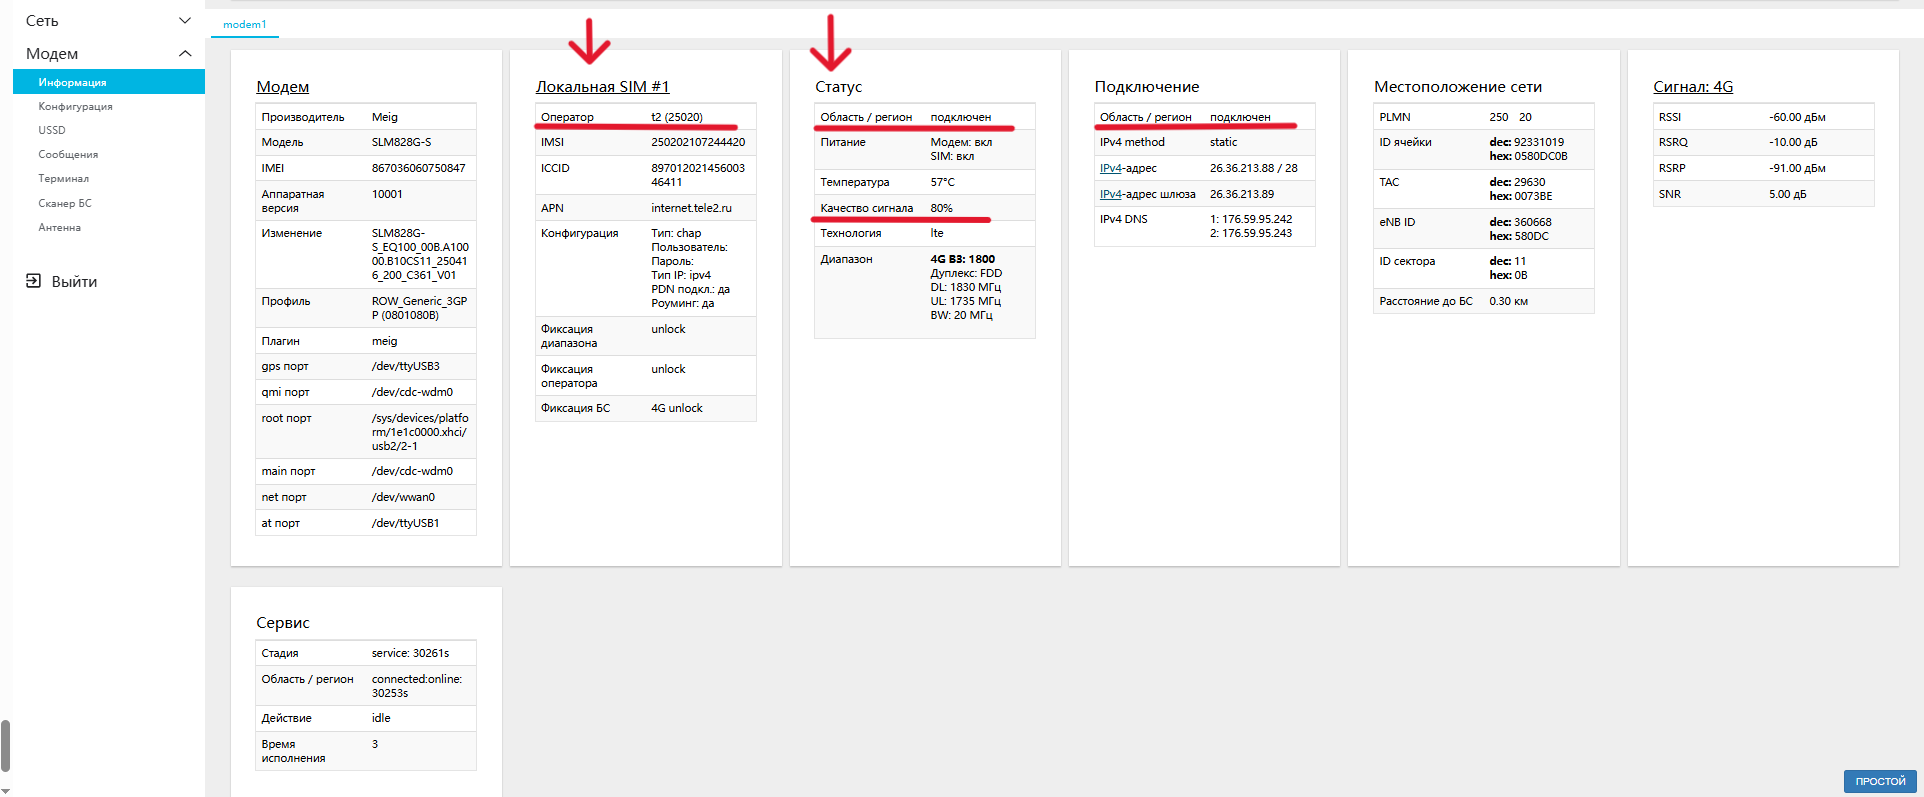1924x797 pixels.
Task: Open the Антенна page
Action: click(60, 227)
